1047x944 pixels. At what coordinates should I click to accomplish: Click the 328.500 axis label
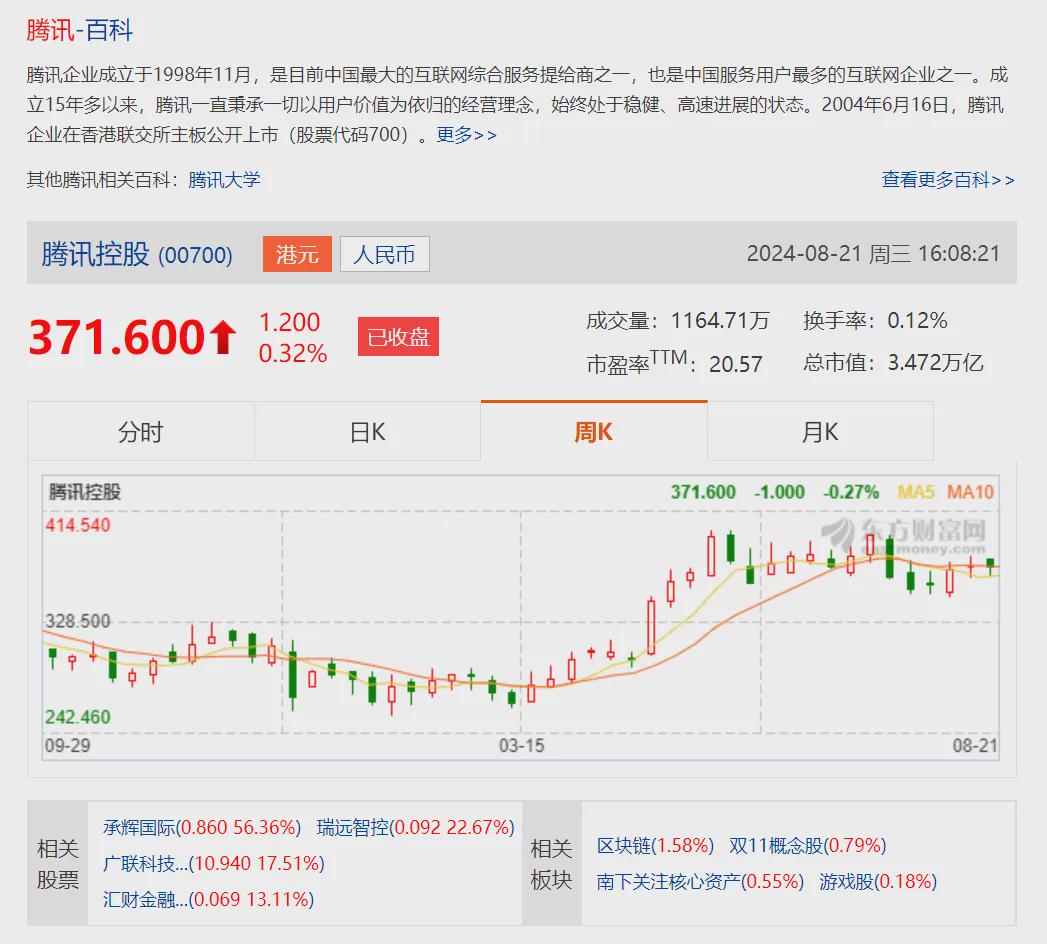pos(77,621)
